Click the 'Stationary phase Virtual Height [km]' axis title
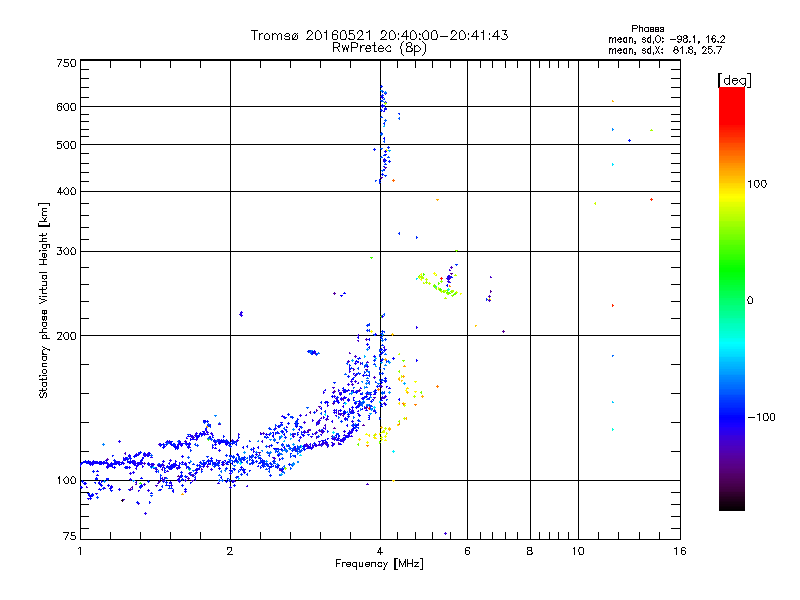800x600 pixels. point(43,301)
